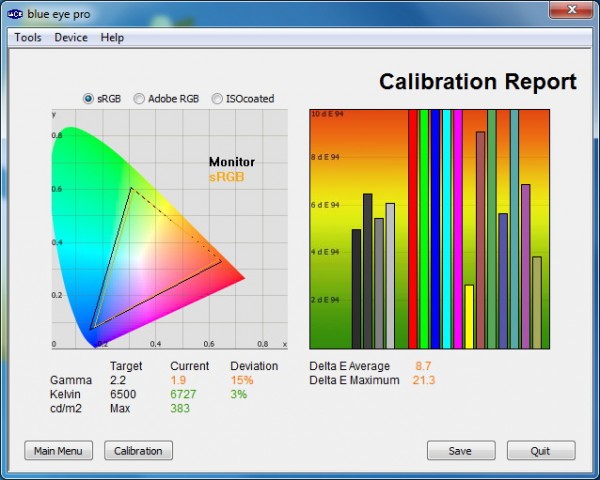Click the current Gamma value 1.9
The width and height of the screenshot is (600, 480).
[178, 380]
